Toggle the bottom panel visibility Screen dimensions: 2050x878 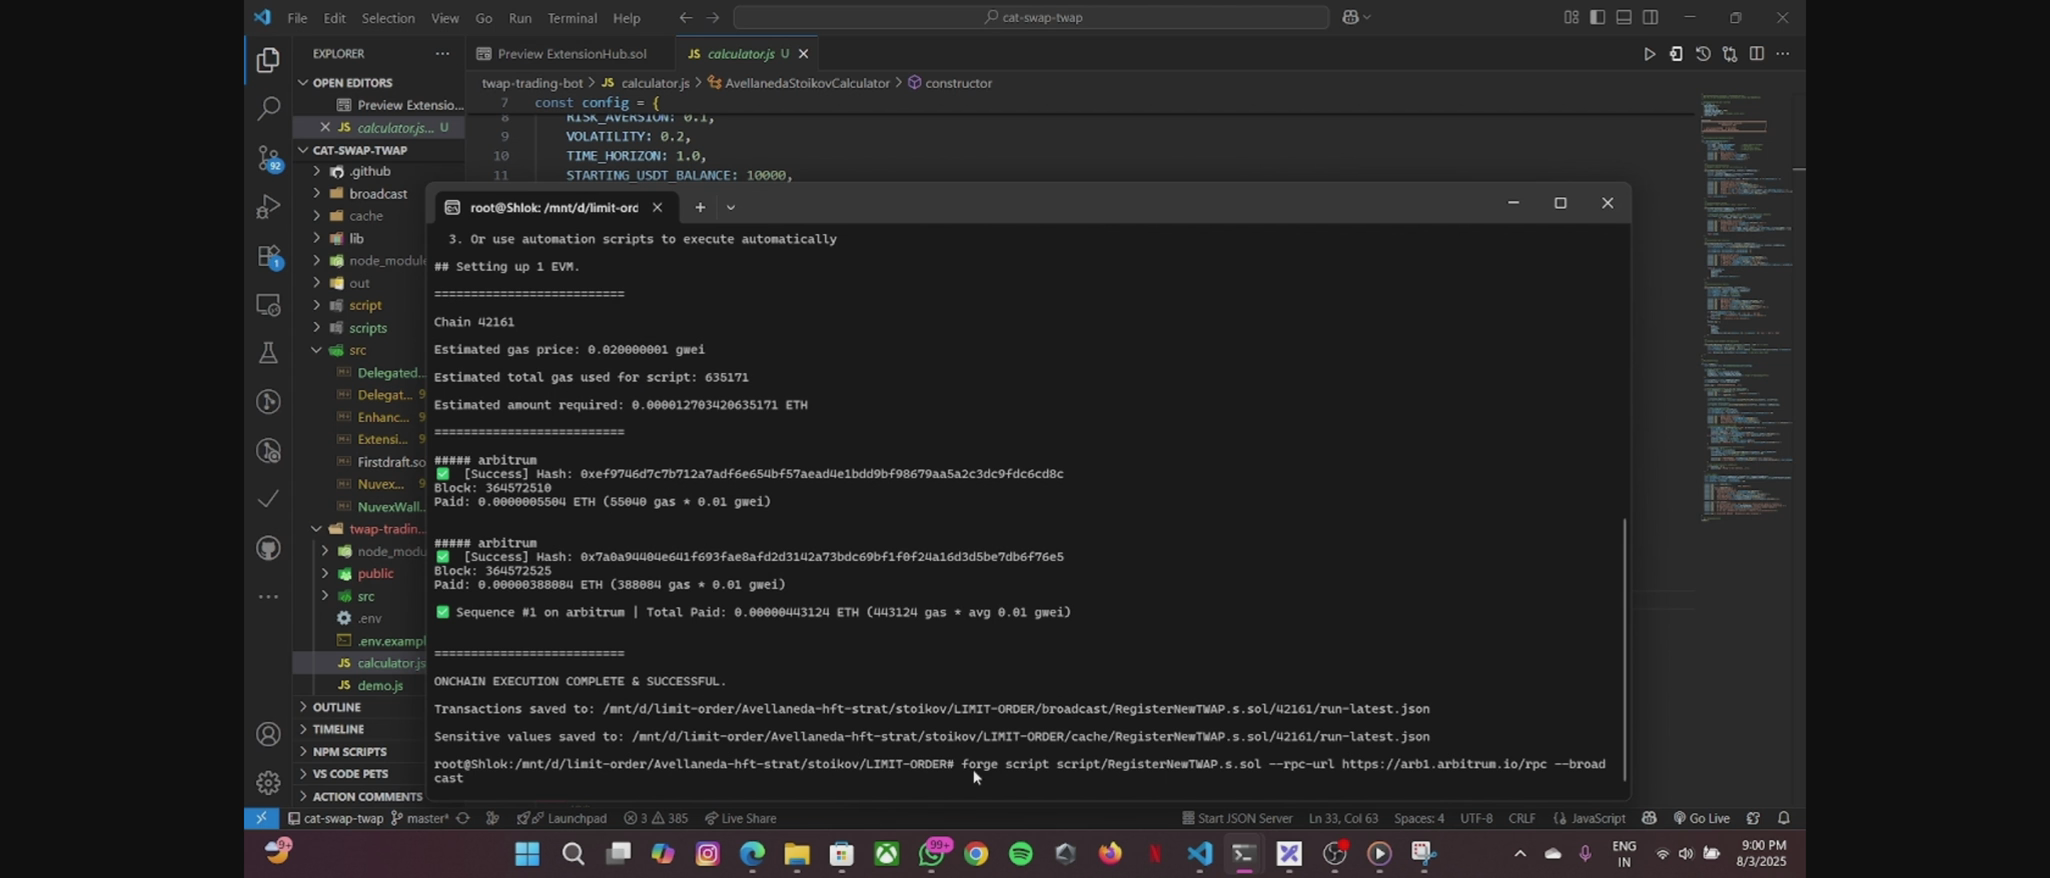[1624, 17]
